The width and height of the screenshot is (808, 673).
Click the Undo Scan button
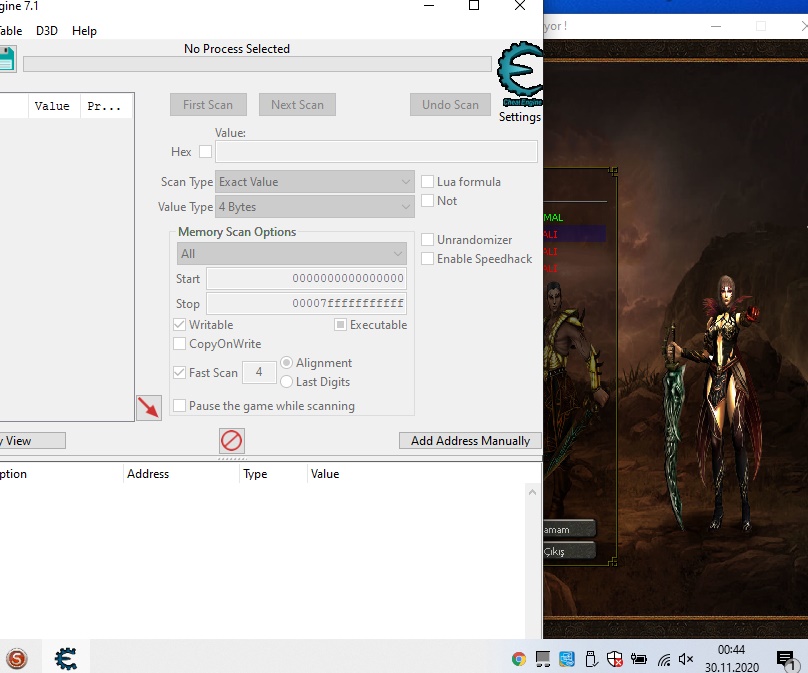pos(450,105)
